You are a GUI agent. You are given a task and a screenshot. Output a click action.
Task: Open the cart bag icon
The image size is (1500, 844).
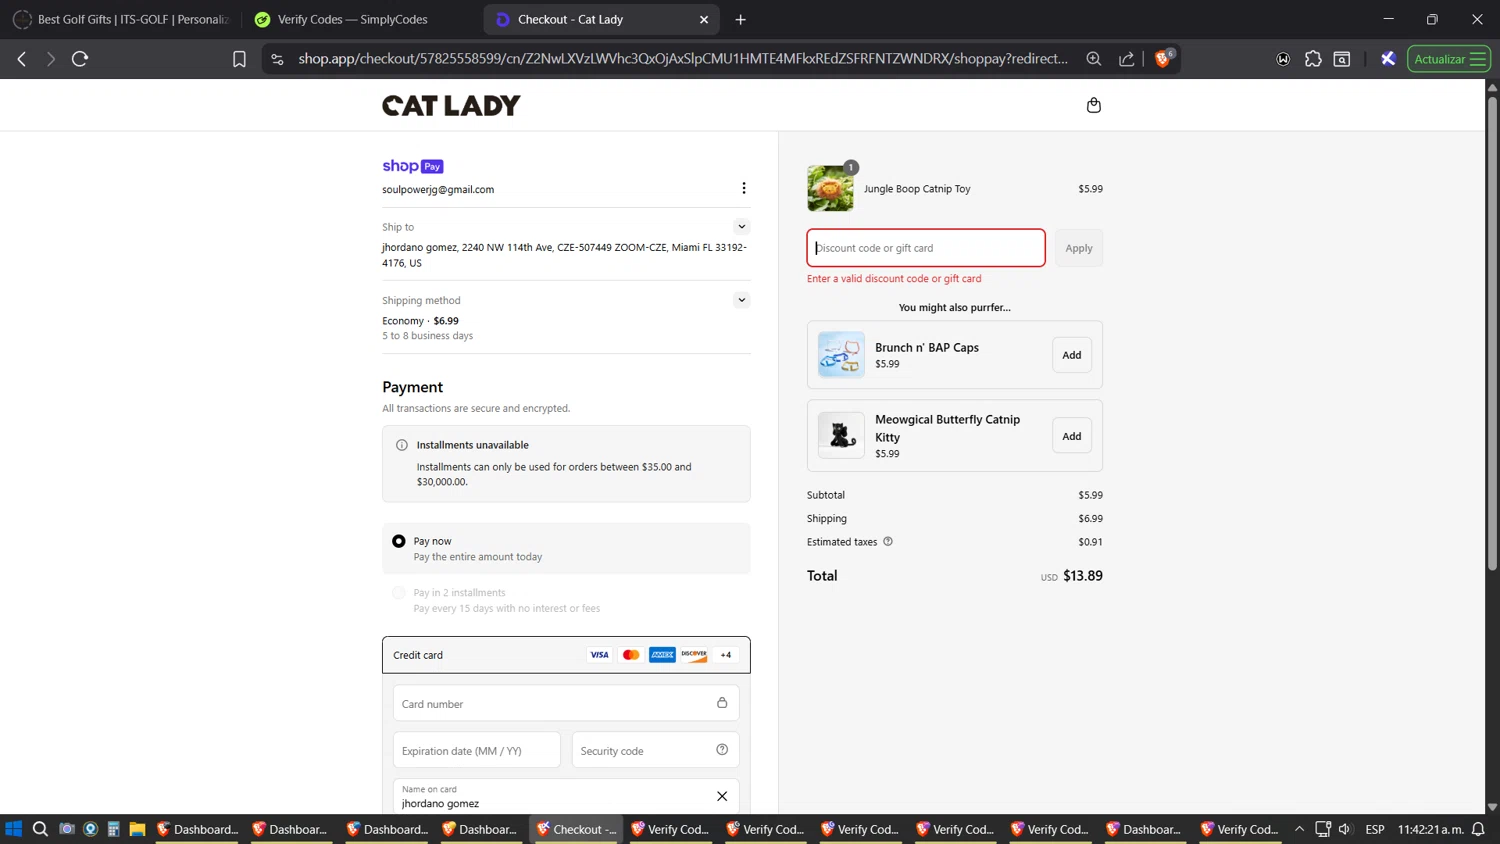(x=1094, y=105)
